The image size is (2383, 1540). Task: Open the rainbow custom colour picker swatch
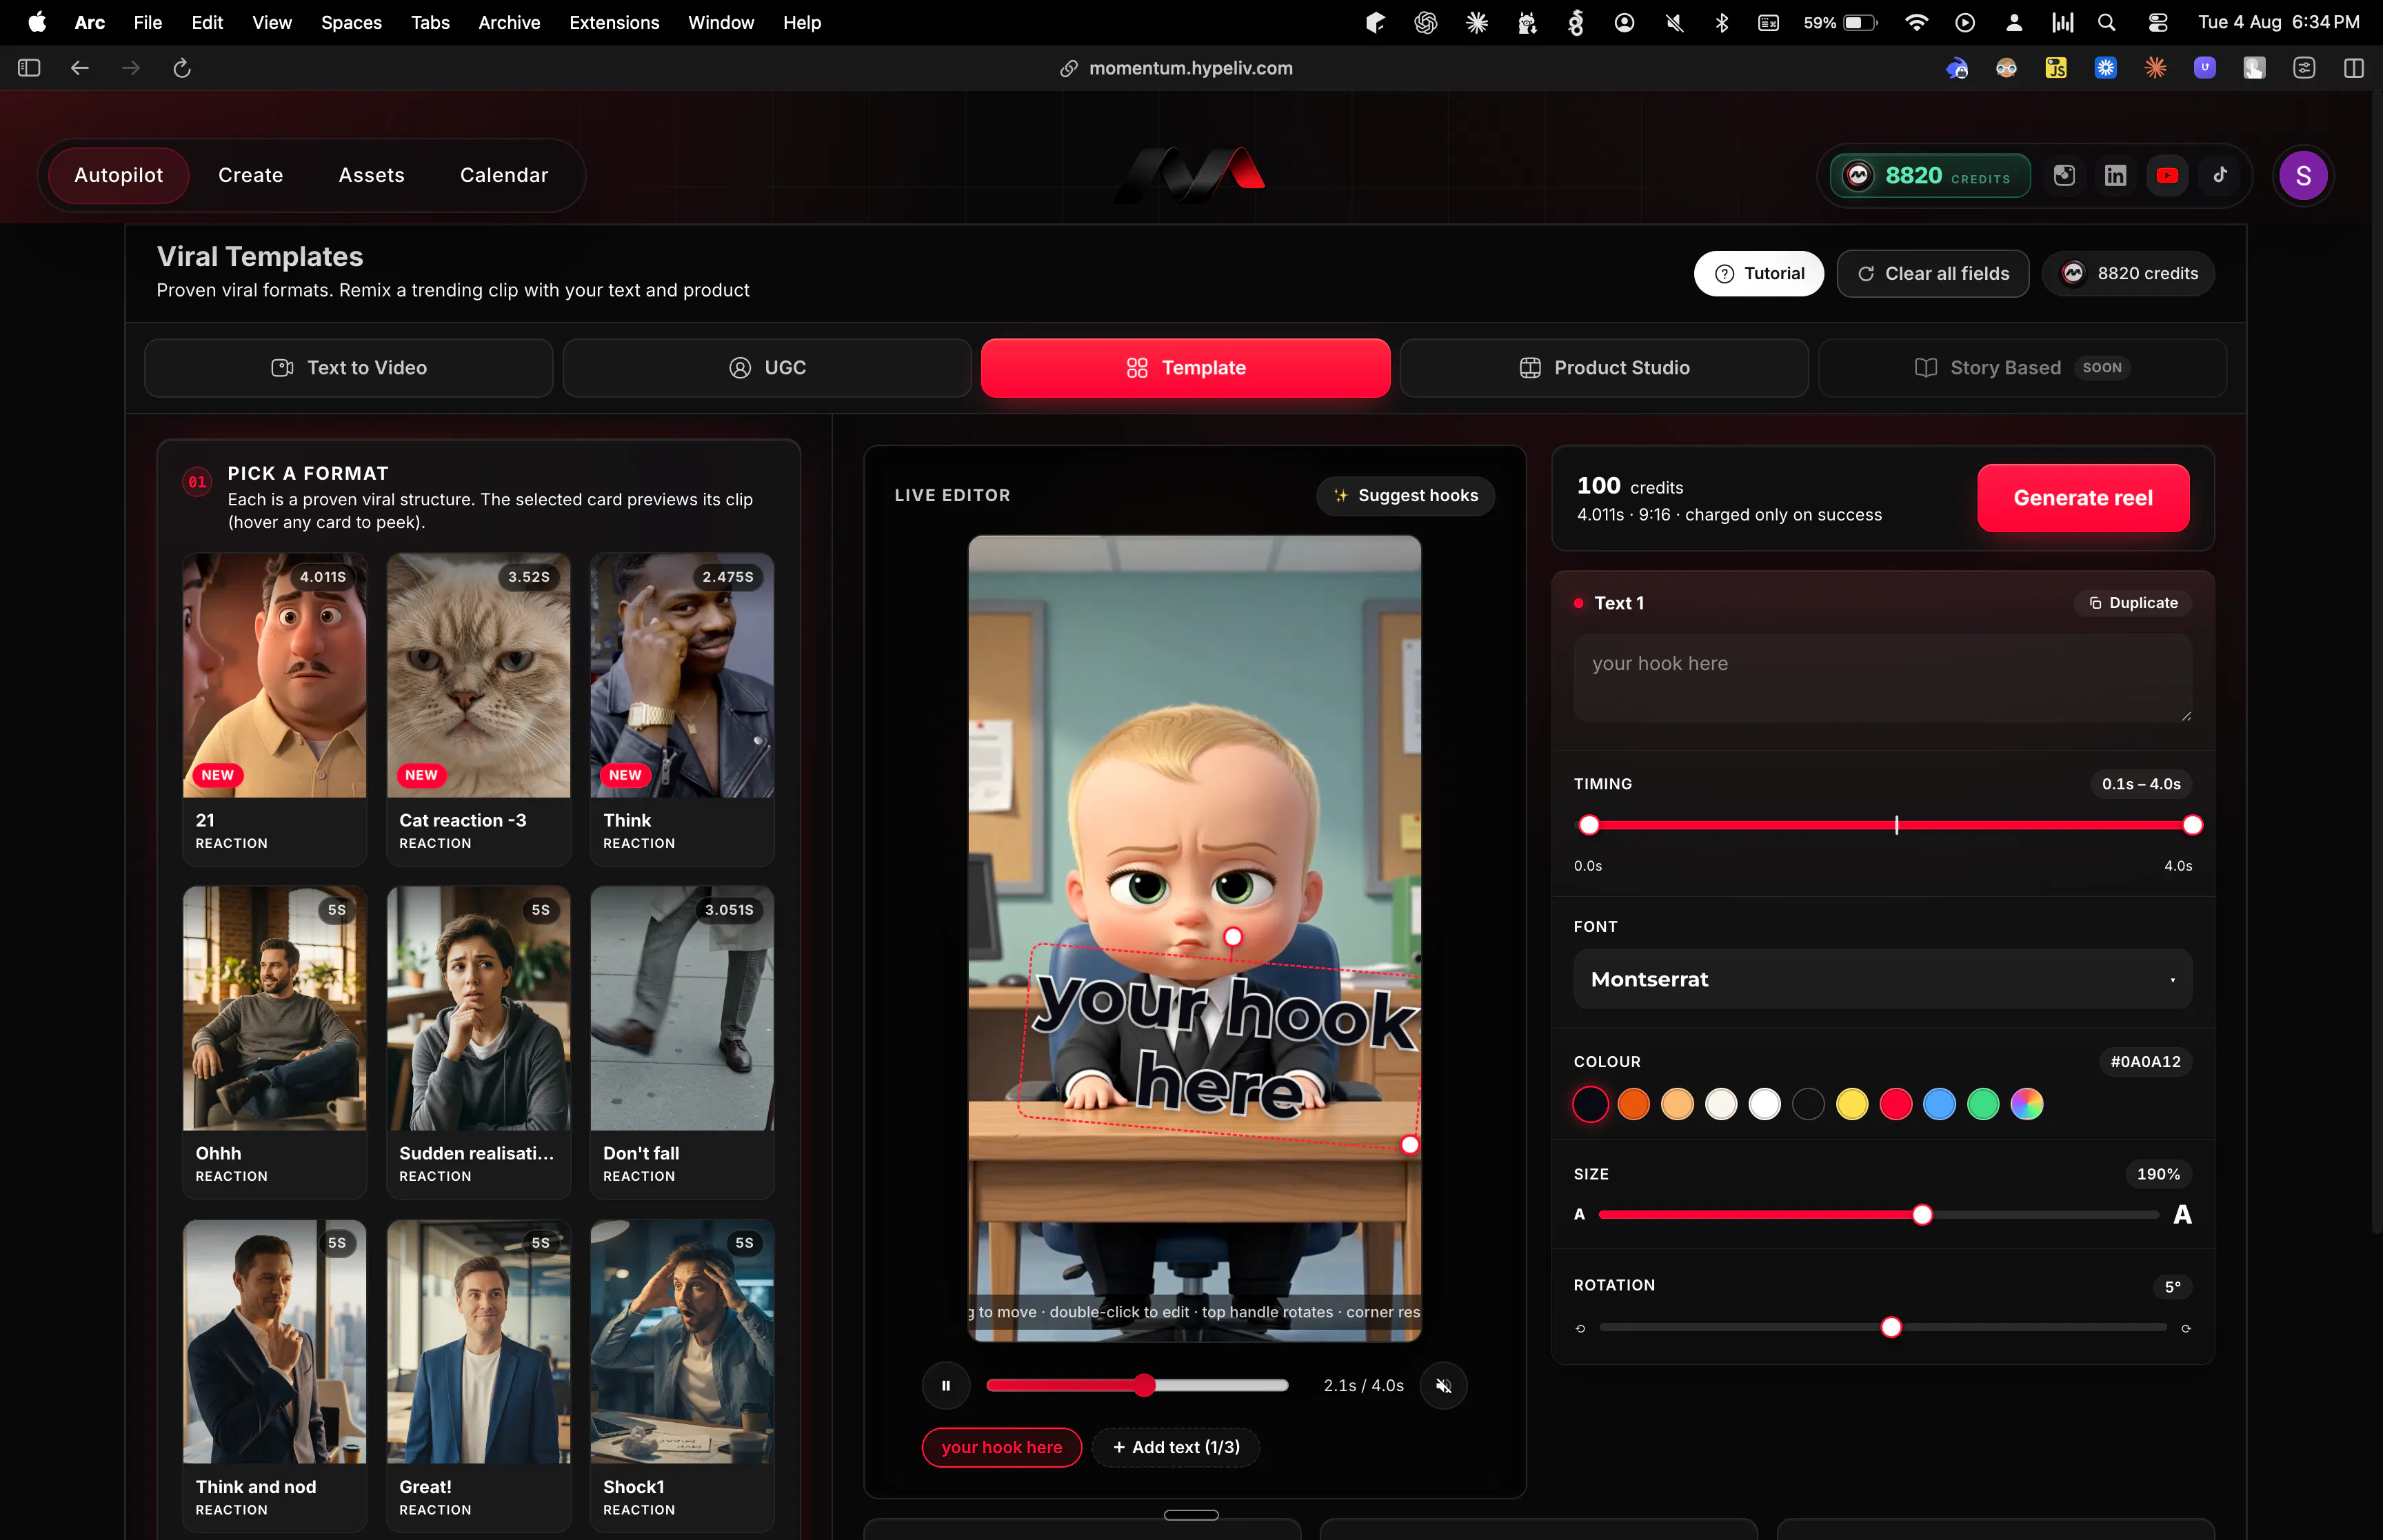click(x=2027, y=1104)
